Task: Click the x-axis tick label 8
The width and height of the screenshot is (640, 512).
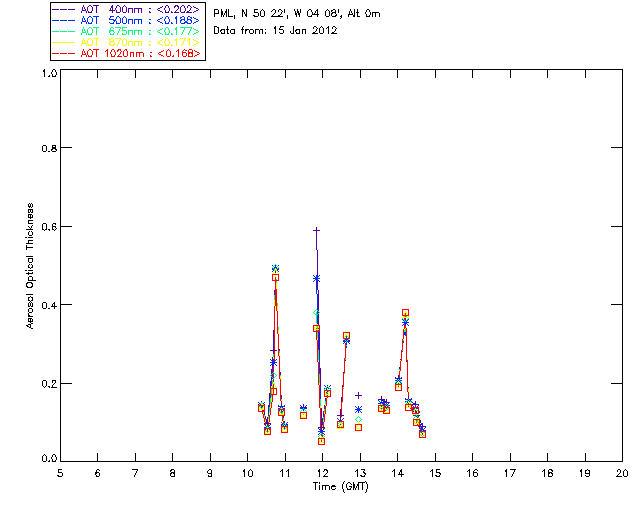Action: click(173, 473)
